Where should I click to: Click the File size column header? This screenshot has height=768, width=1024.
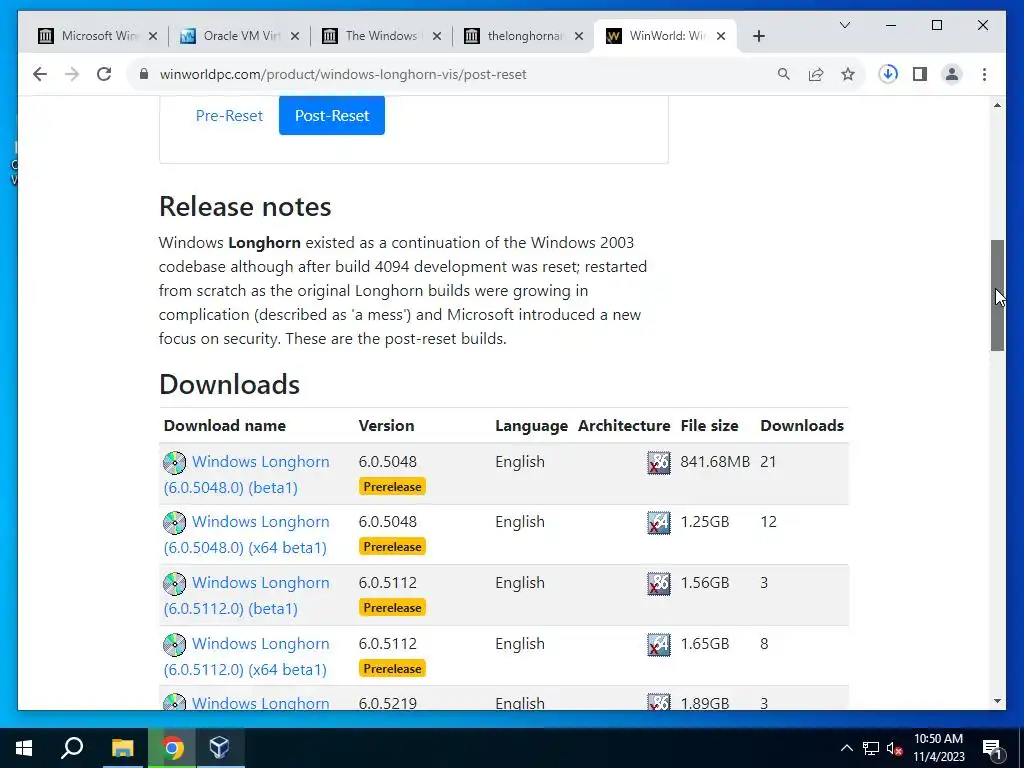[709, 426]
